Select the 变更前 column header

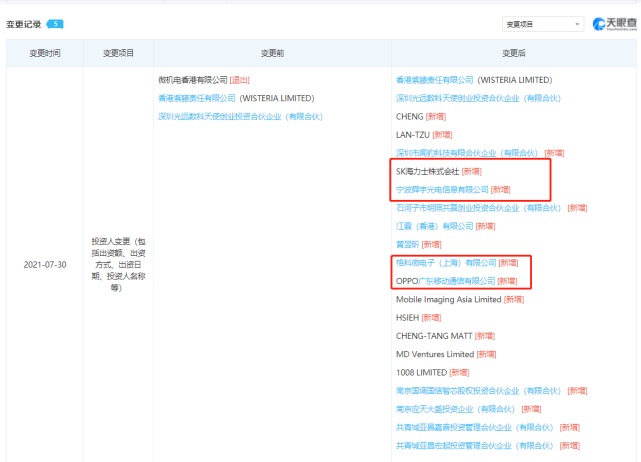coord(272,53)
